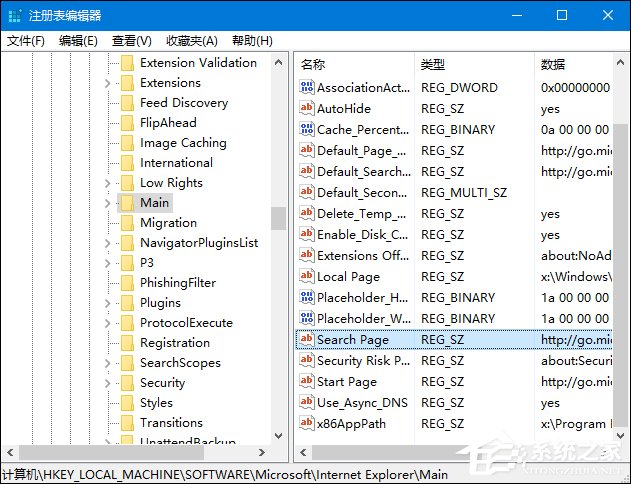Select the Start Page string icon
This screenshot has width=631, height=484.
click(x=307, y=381)
